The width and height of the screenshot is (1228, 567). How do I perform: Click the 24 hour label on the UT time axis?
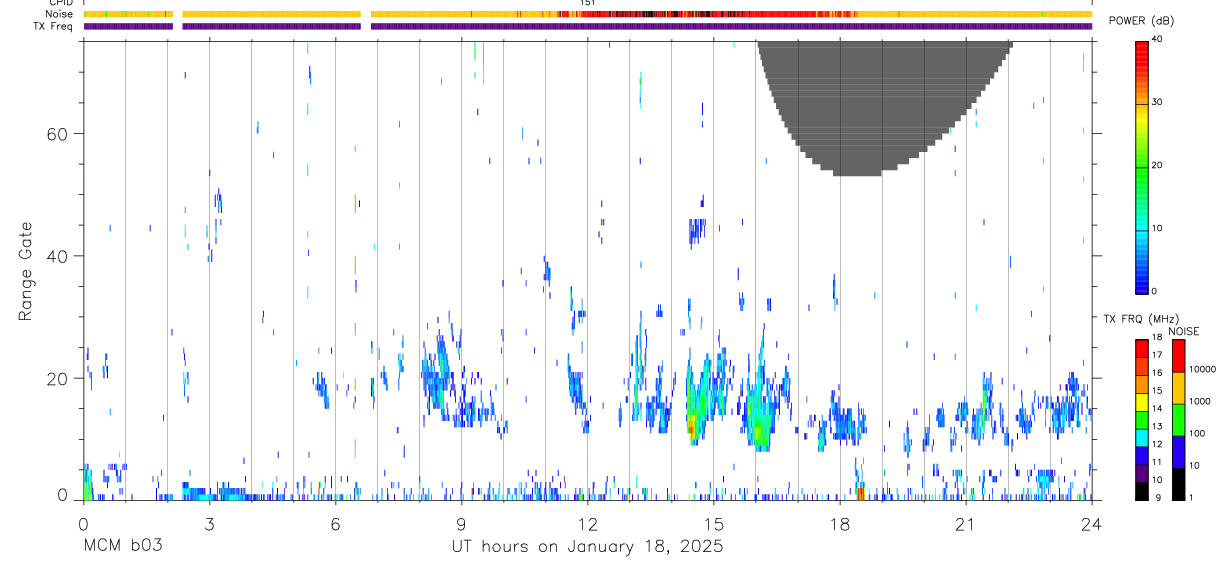tap(1092, 523)
